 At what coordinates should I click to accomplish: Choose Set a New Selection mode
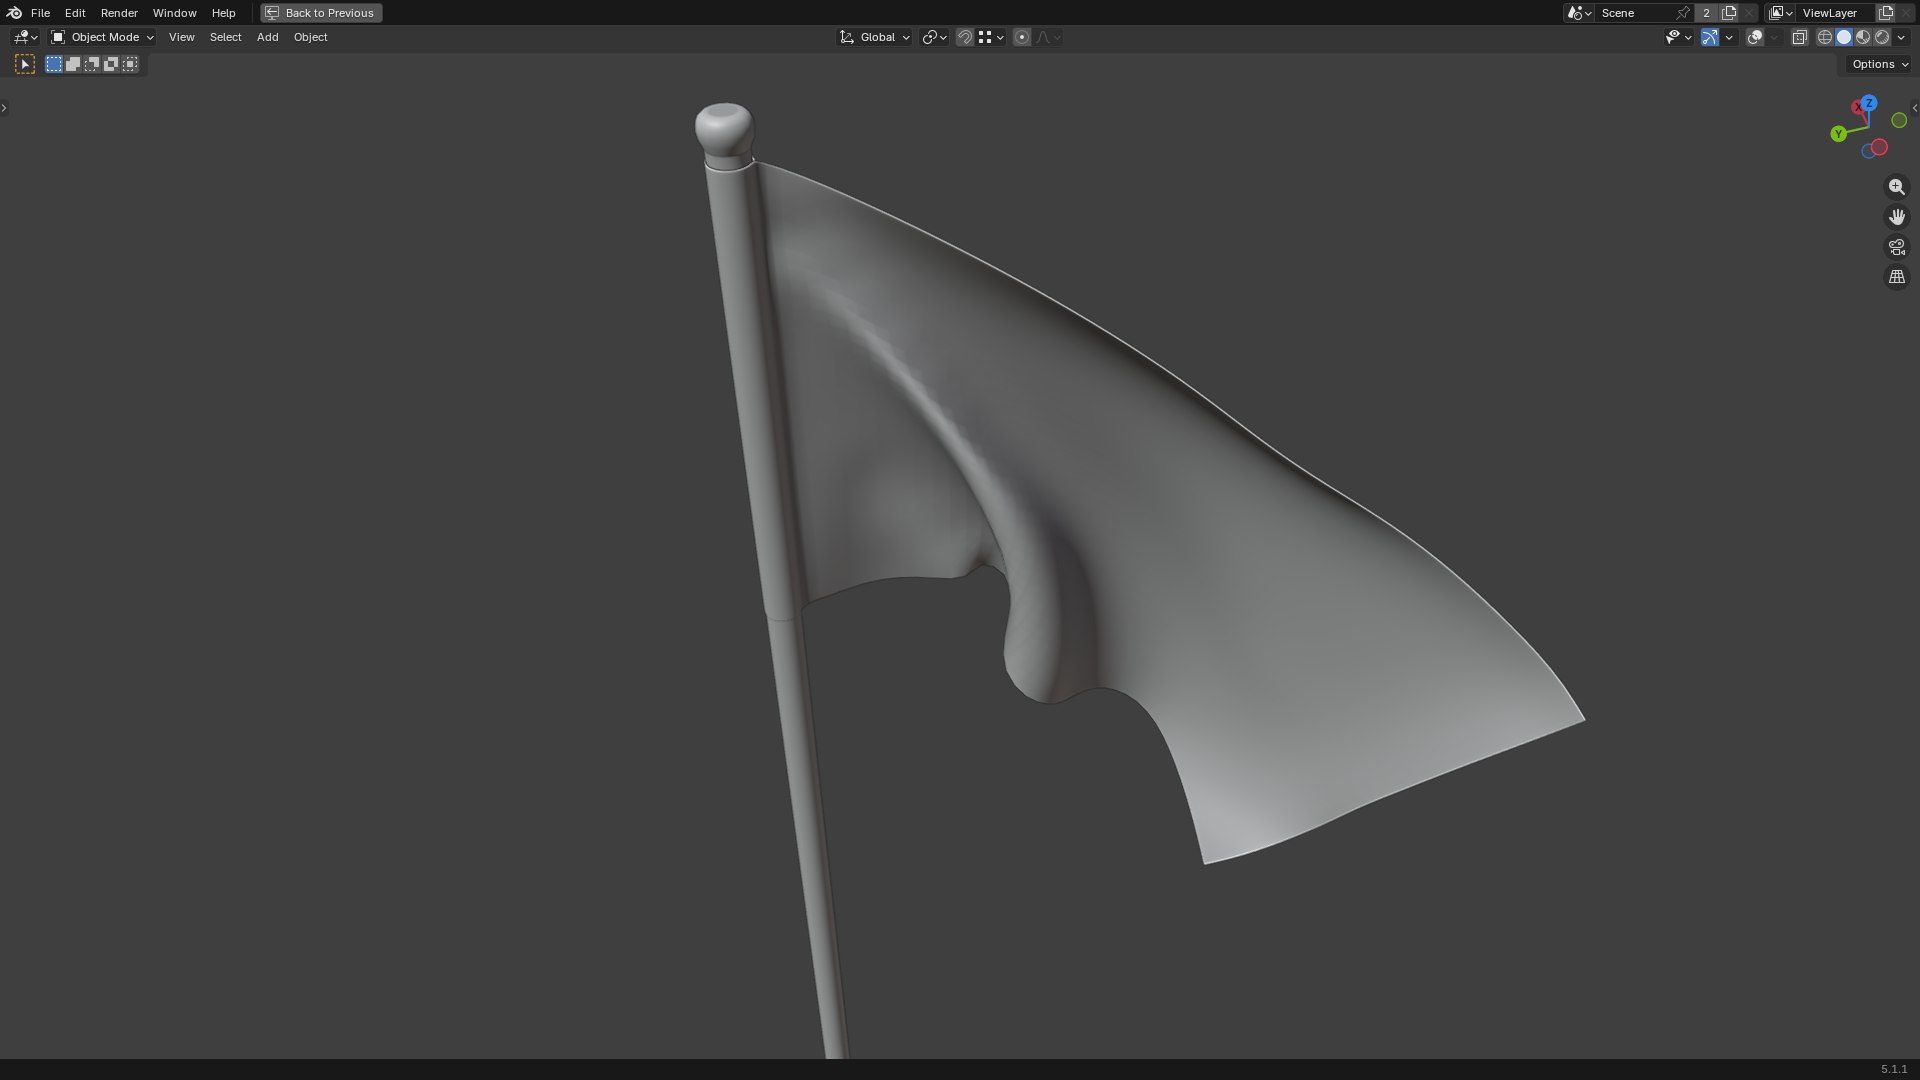pyautogui.click(x=54, y=64)
